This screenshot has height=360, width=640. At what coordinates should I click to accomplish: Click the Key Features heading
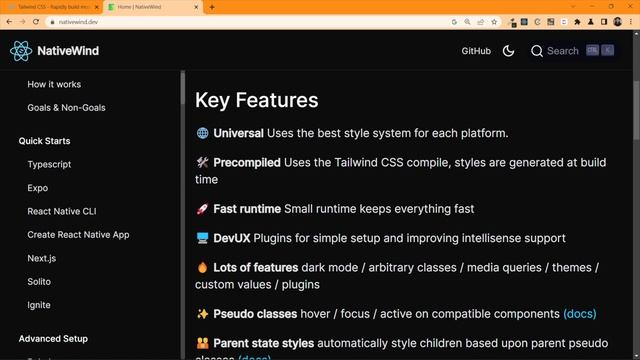pyautogui.click(x=256, y=100)
